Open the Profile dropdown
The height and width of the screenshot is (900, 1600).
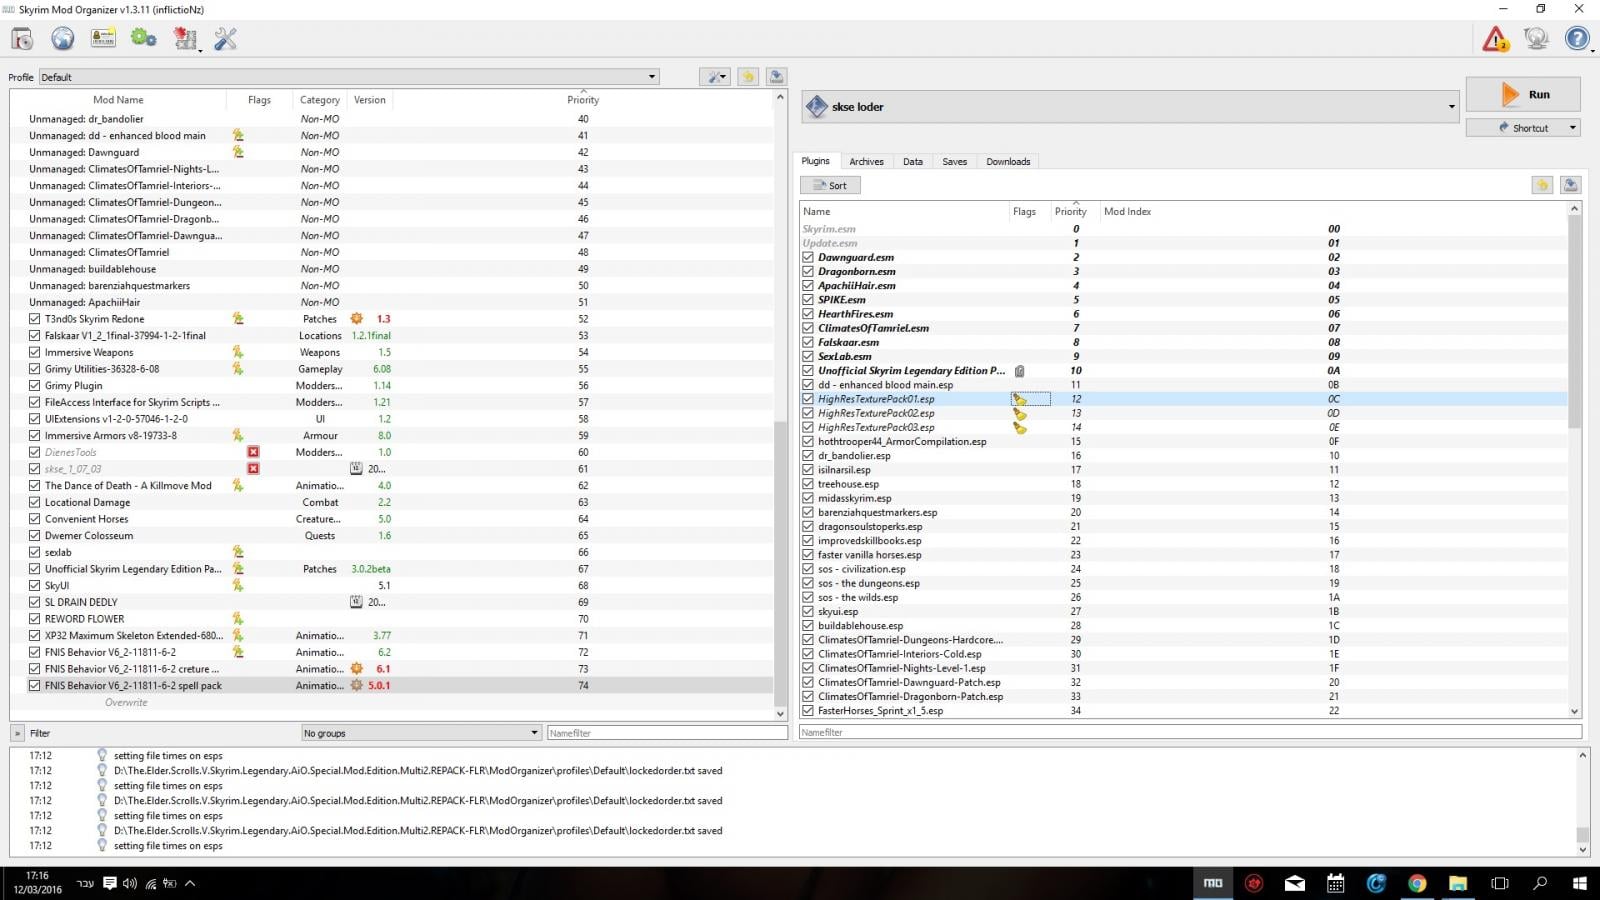349,77
